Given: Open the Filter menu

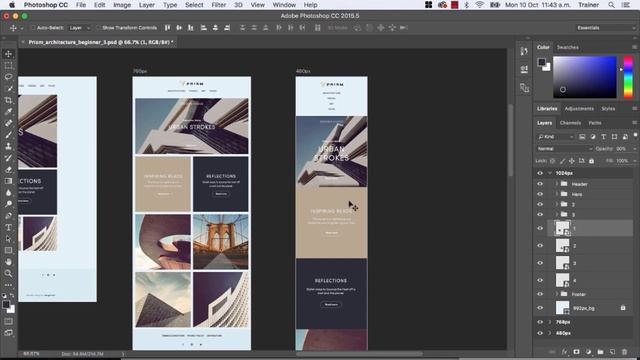Looking at the screenshot, I should coord(219,5).
